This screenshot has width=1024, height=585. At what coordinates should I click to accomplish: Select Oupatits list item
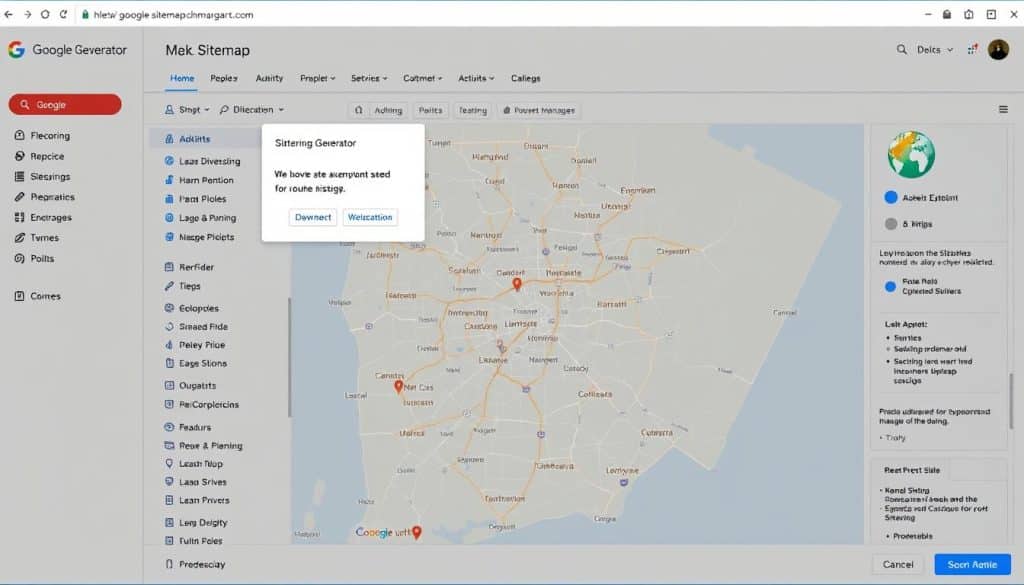pos(190,385)
